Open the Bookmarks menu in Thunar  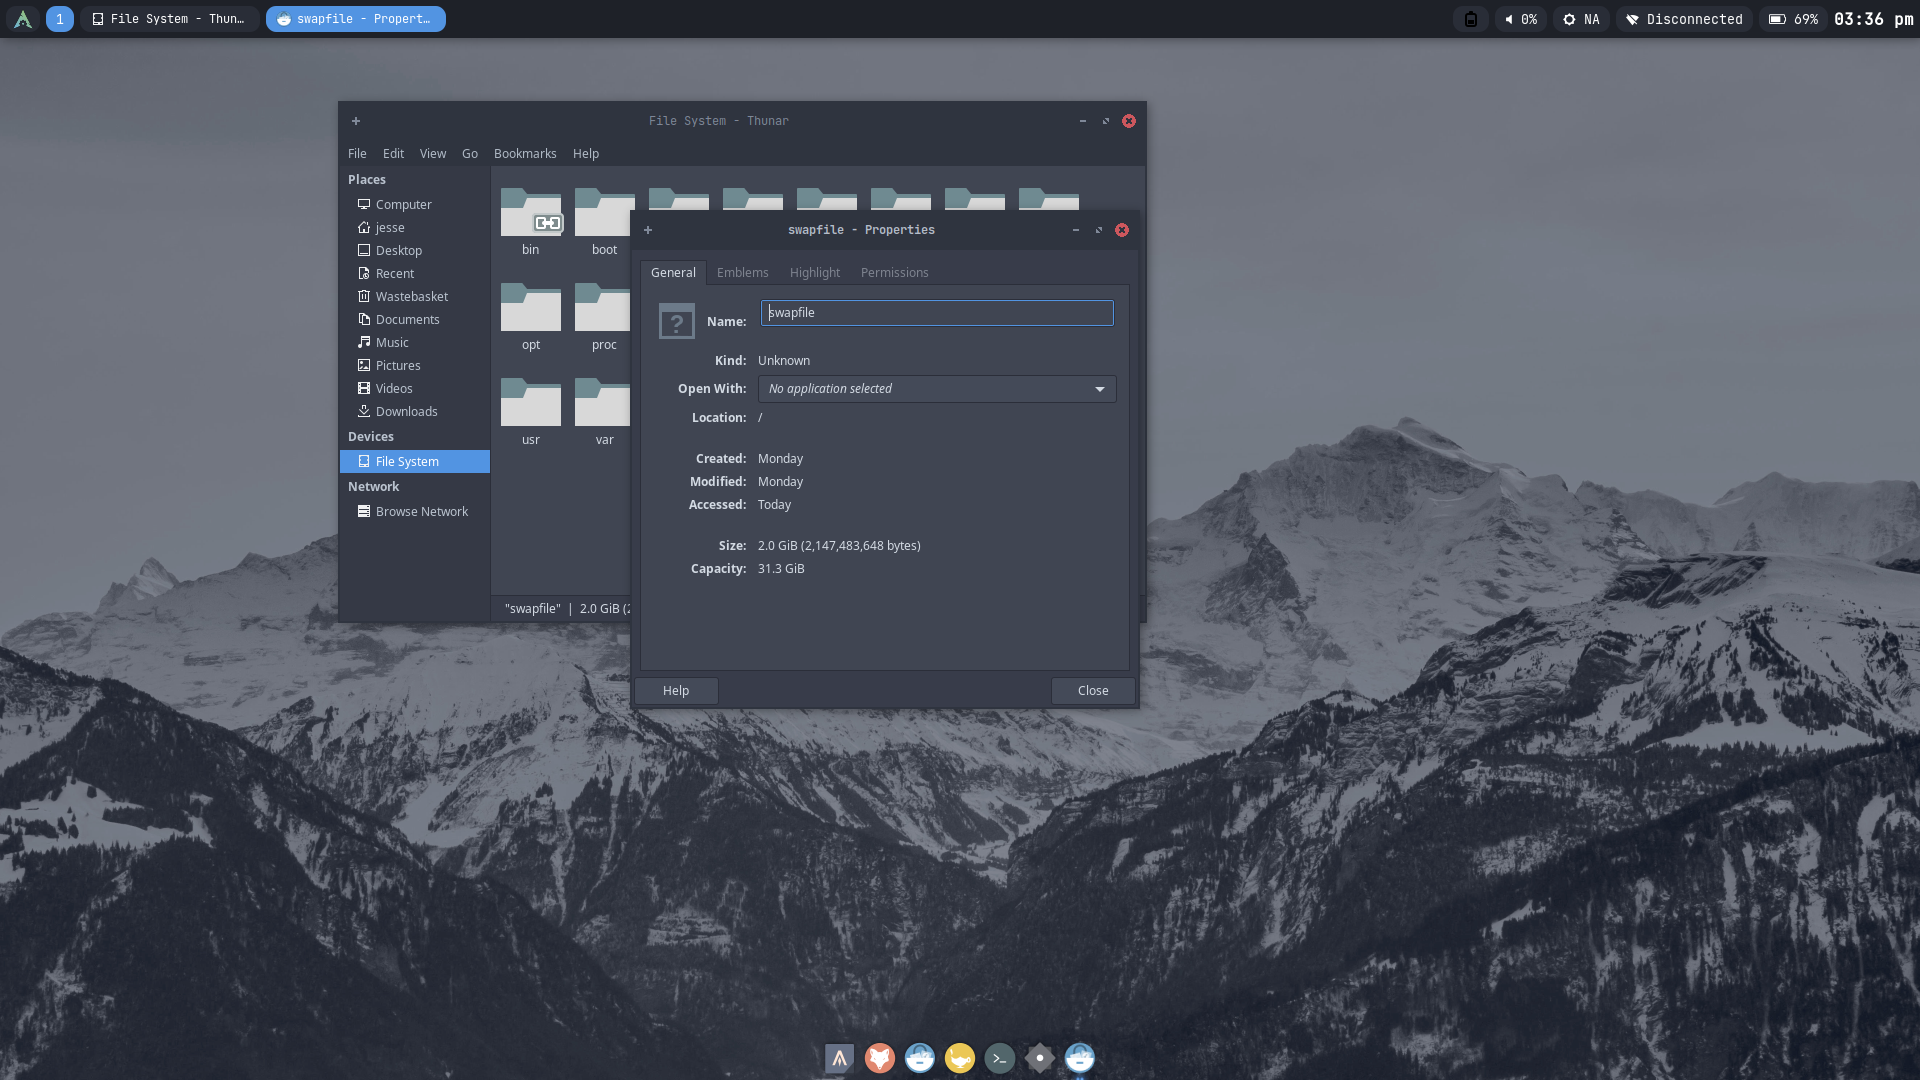click(x=525, y=154)
